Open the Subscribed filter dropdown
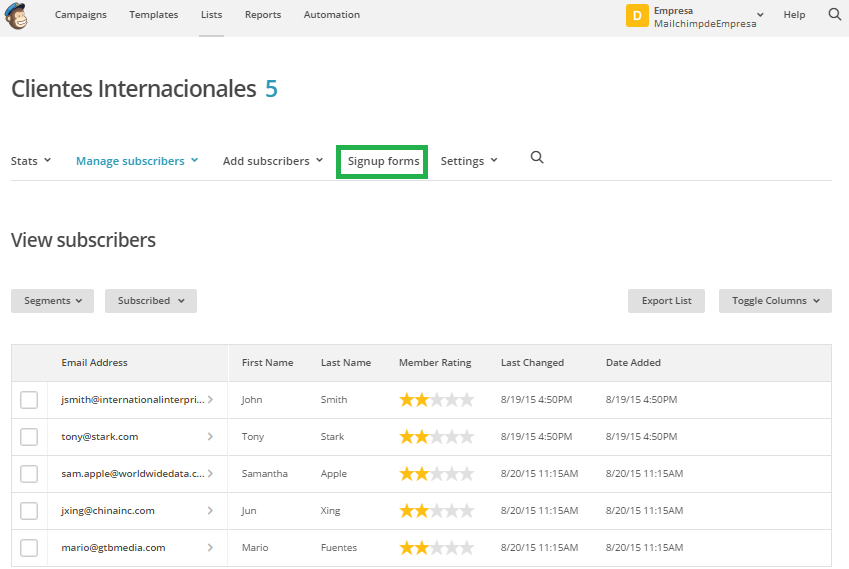 pos(150,301)
